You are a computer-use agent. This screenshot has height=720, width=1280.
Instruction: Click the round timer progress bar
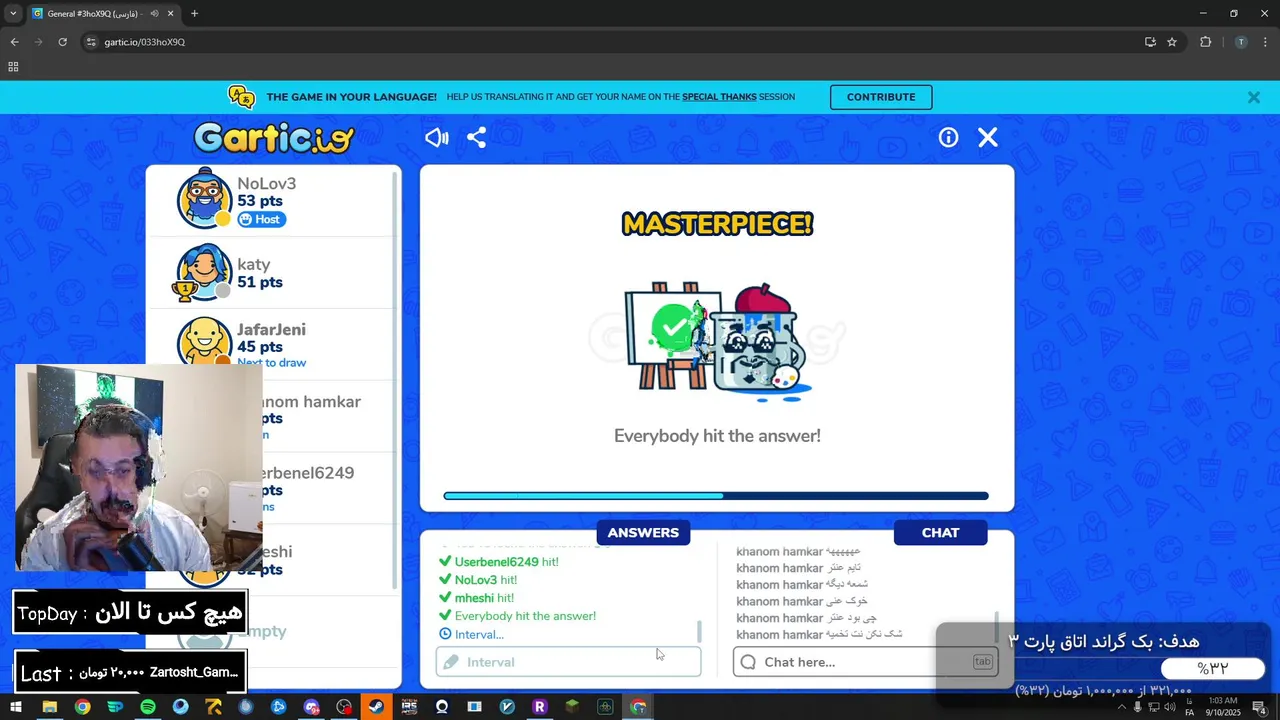point(716,496)
